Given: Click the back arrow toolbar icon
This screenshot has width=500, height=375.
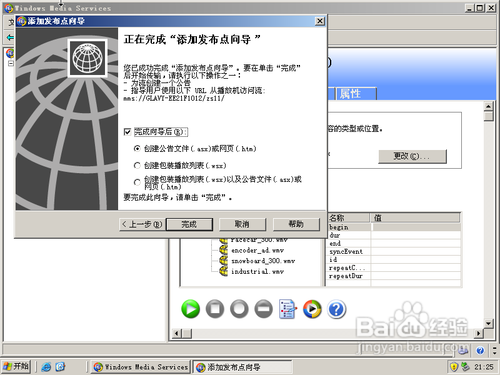Looking at the screenshot, I should (x=10, y=37).
